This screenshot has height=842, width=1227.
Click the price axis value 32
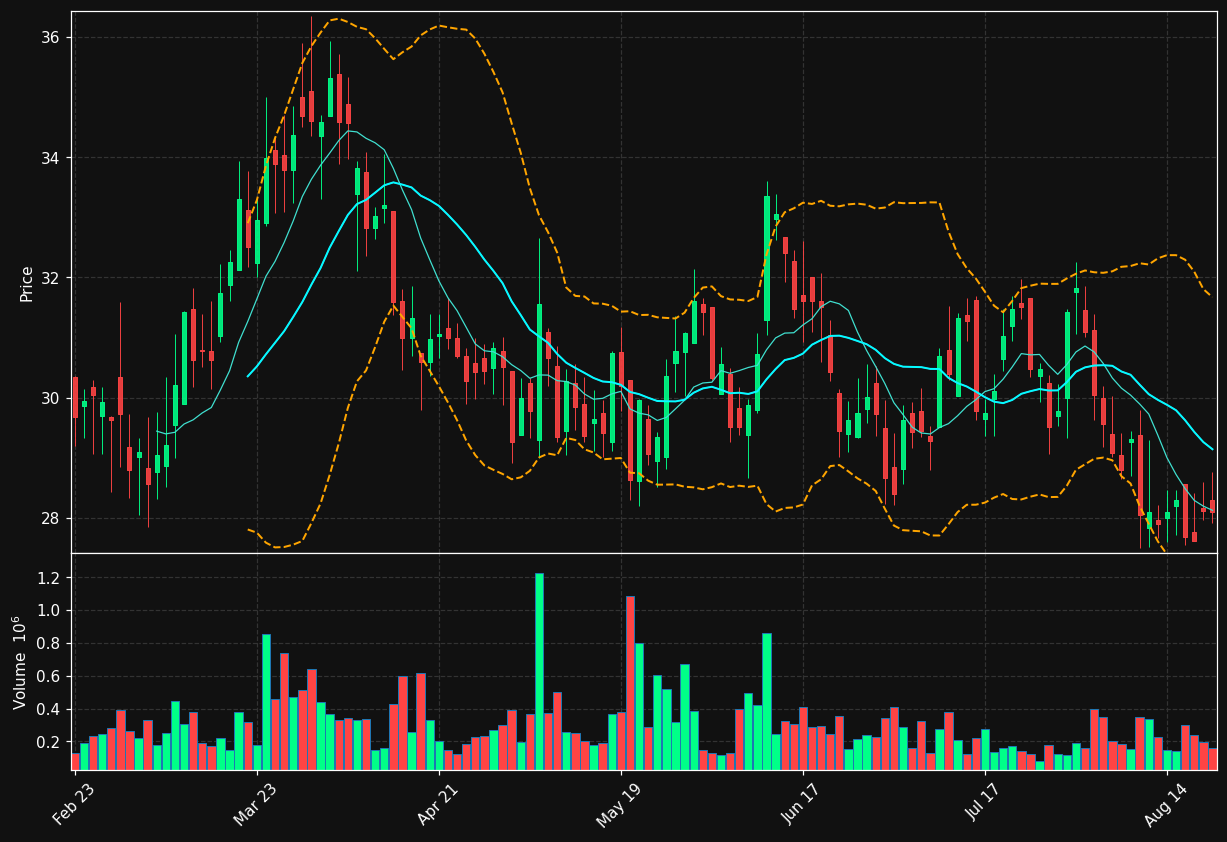(50, 278)
